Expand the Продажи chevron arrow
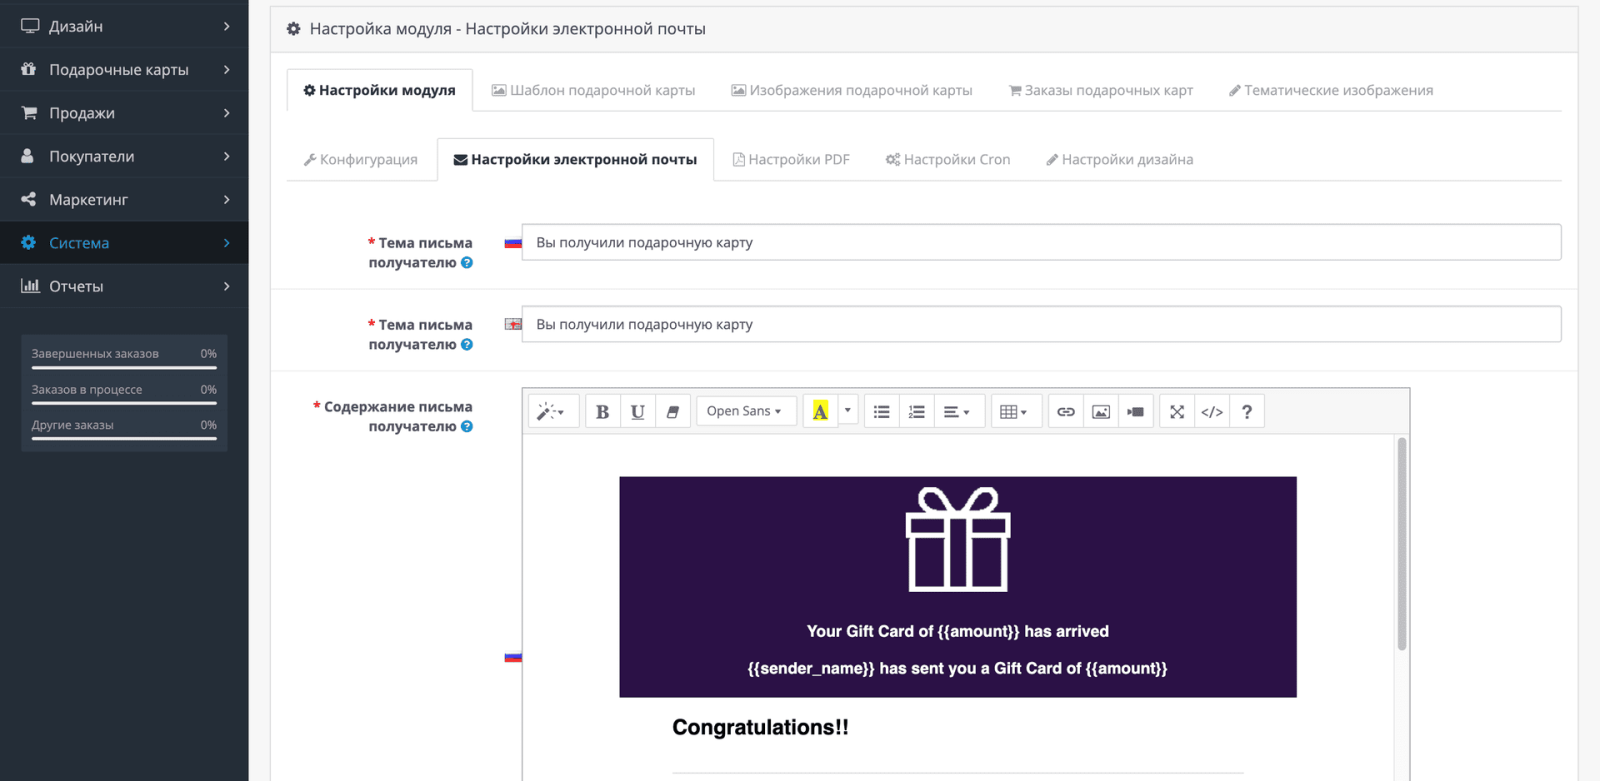This screenshot has height=782, width=1600. coord(227,113)
